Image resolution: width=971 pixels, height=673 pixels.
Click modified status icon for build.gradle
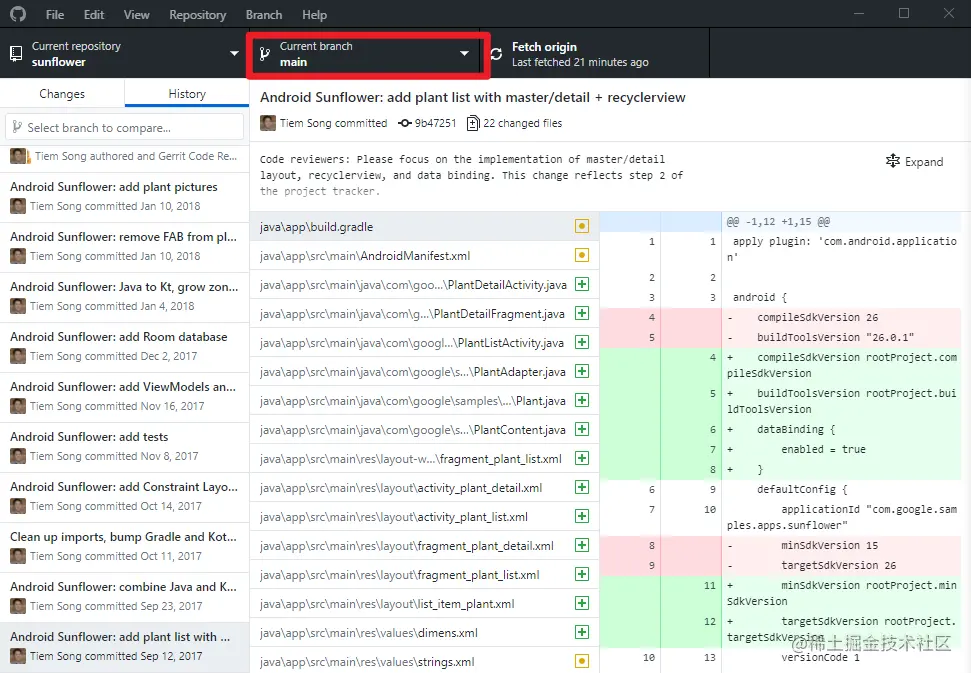581,226
